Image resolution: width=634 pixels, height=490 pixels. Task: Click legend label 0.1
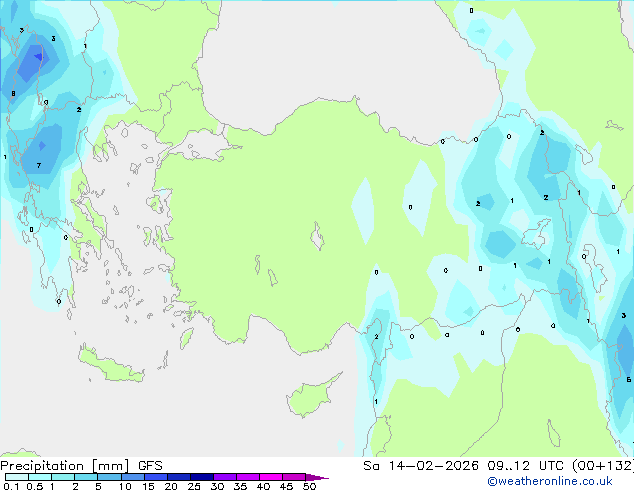click(x=11, y=486)
